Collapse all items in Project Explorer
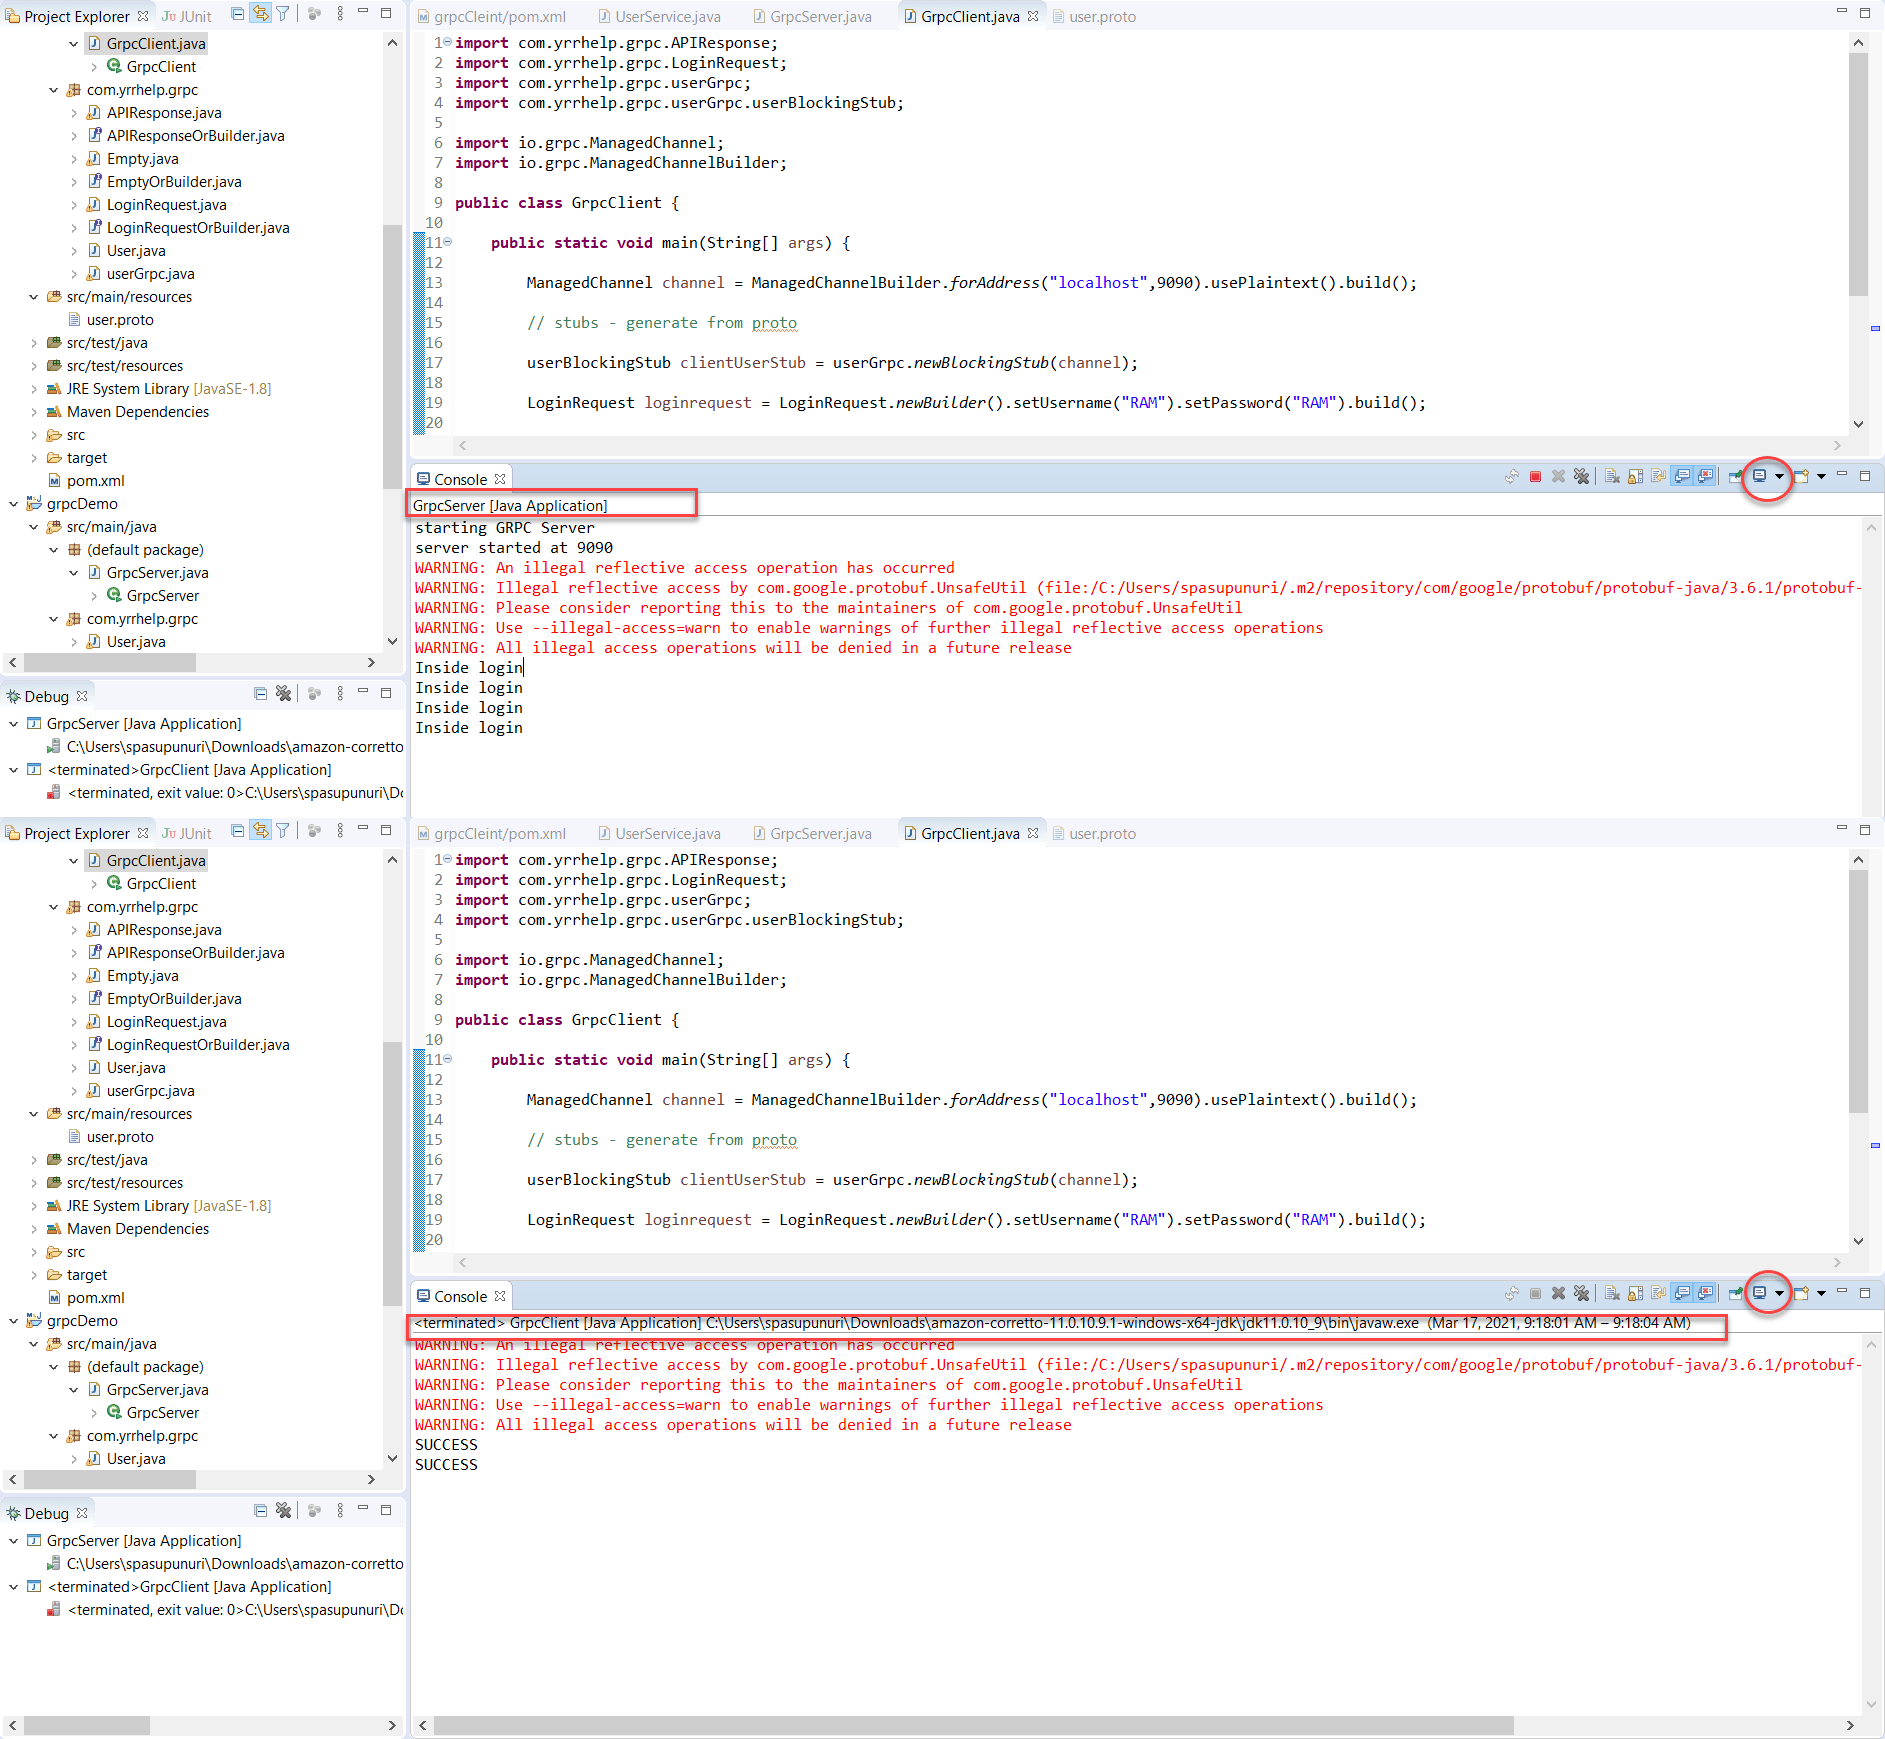This screenshot has height=1739, width=1885. (237, 14)
